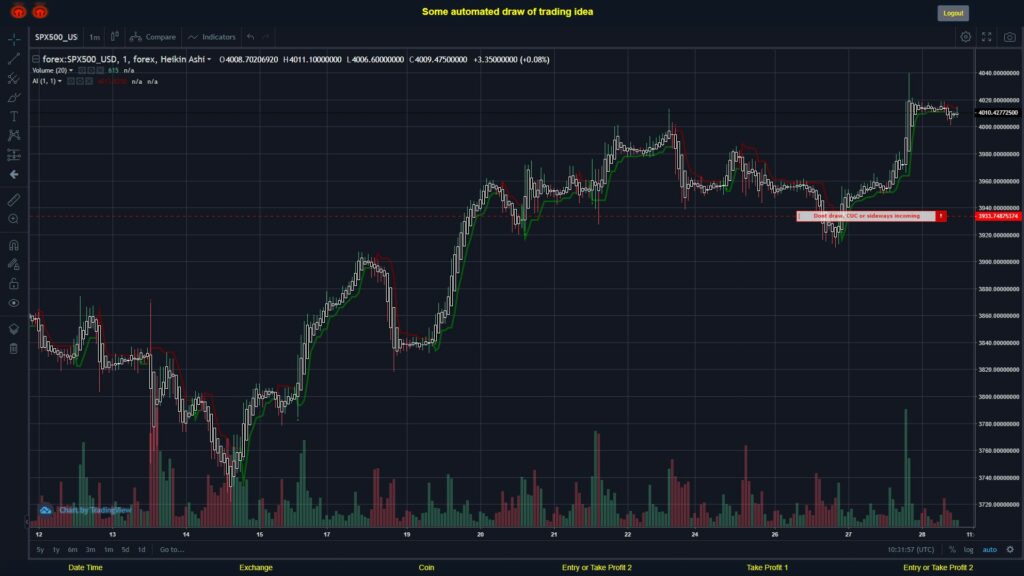The height and width of the screenshot is (576, 1024).
Task: Select the 1y time range
Action: pos(56,550)
